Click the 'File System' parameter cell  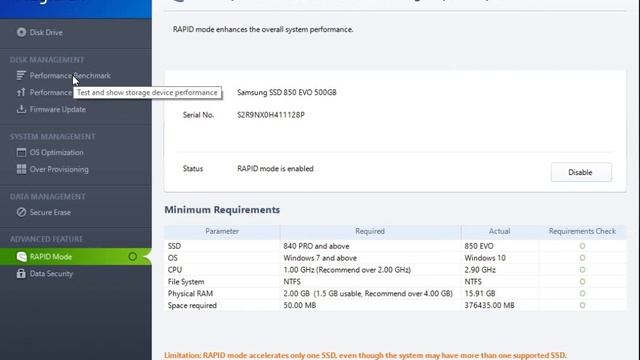(x=186, y=282)
